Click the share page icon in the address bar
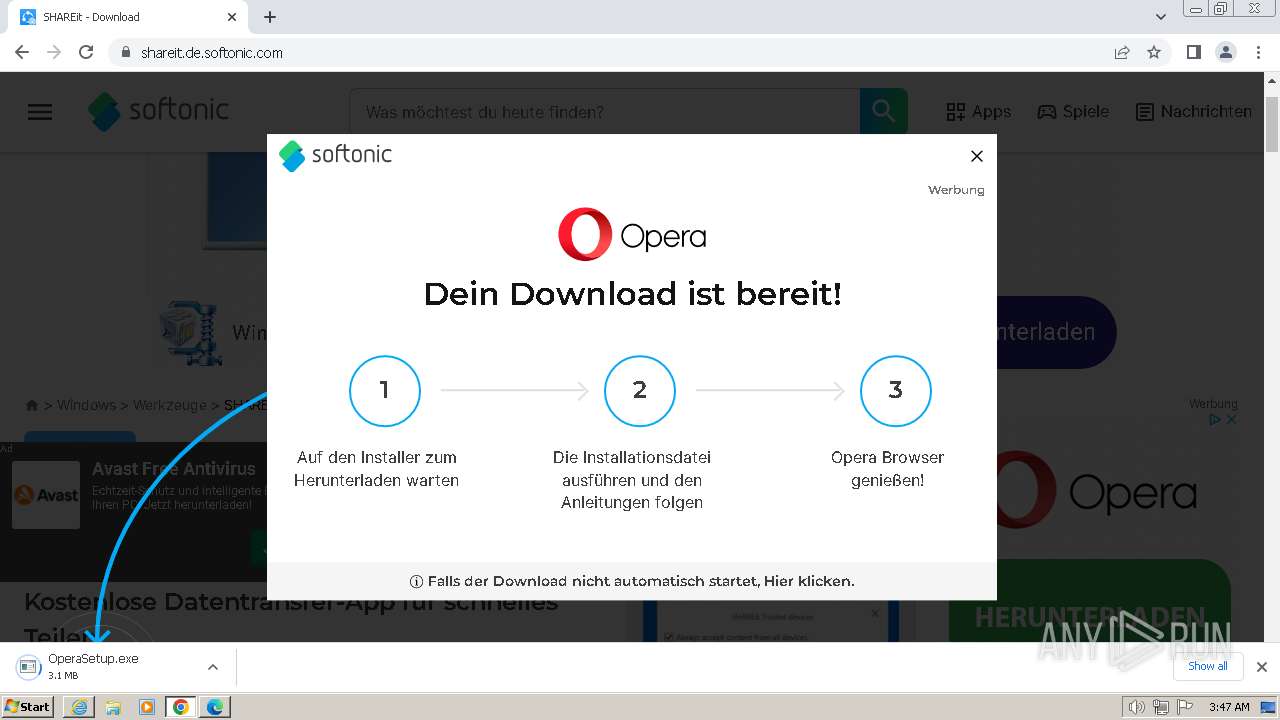Viewport: 1280px width, 720px height. tap(1122, 52)
